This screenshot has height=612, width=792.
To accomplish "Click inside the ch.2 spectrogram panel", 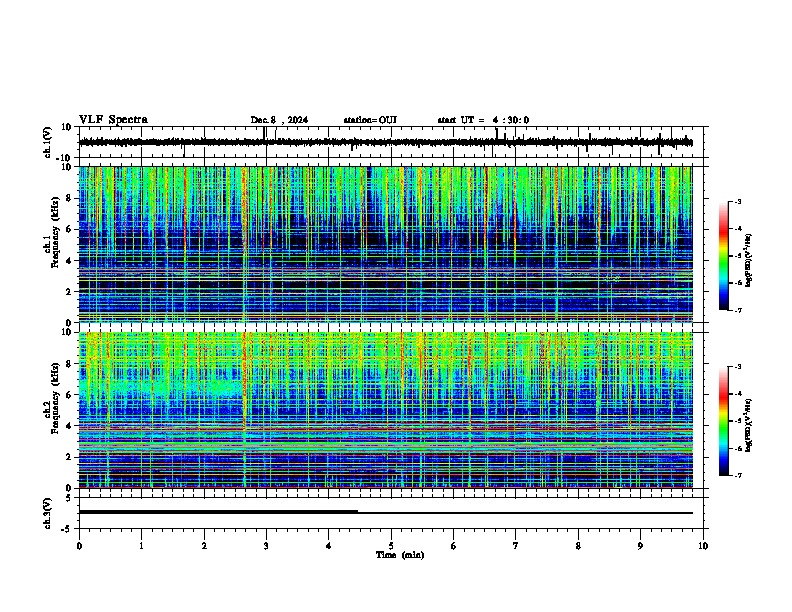I will pyautogui.click(x=385, y=410).
